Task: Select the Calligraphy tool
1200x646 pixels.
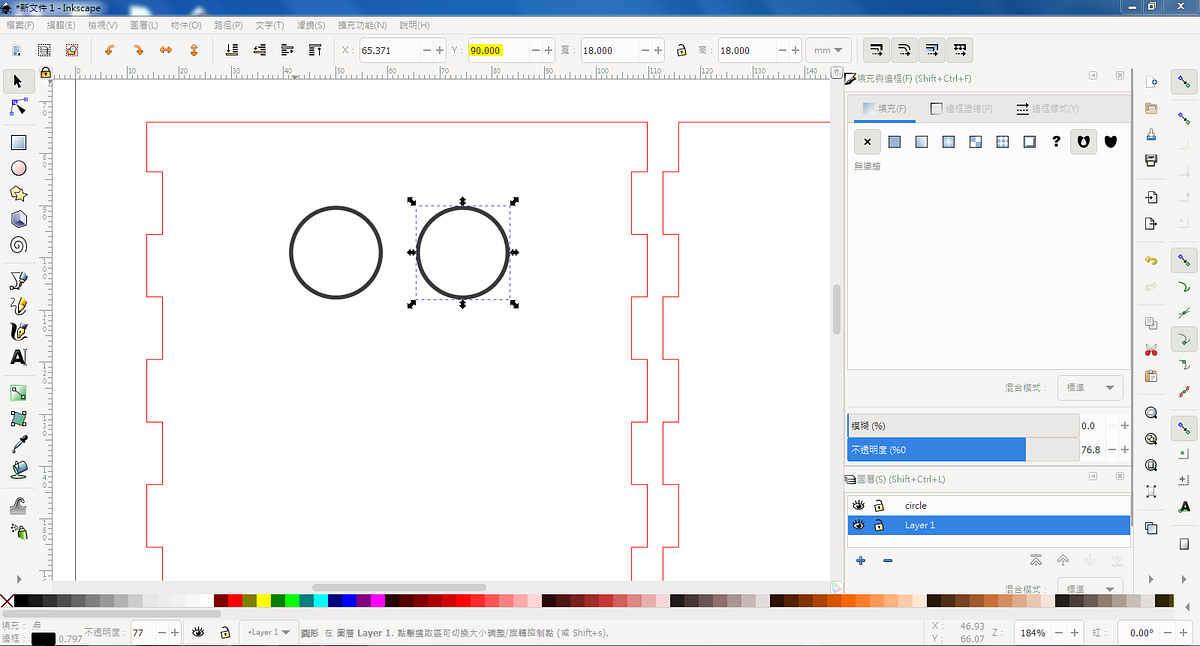Action: 18,331
